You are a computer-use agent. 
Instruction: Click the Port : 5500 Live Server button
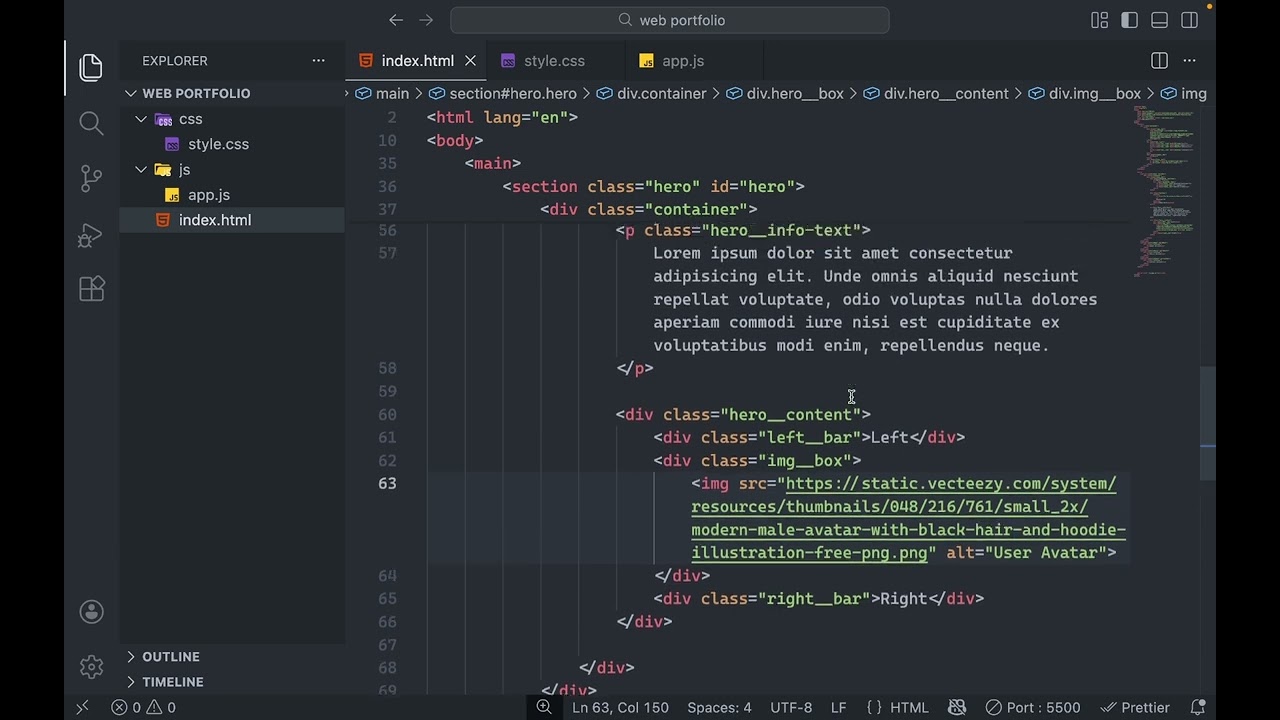1033,707
